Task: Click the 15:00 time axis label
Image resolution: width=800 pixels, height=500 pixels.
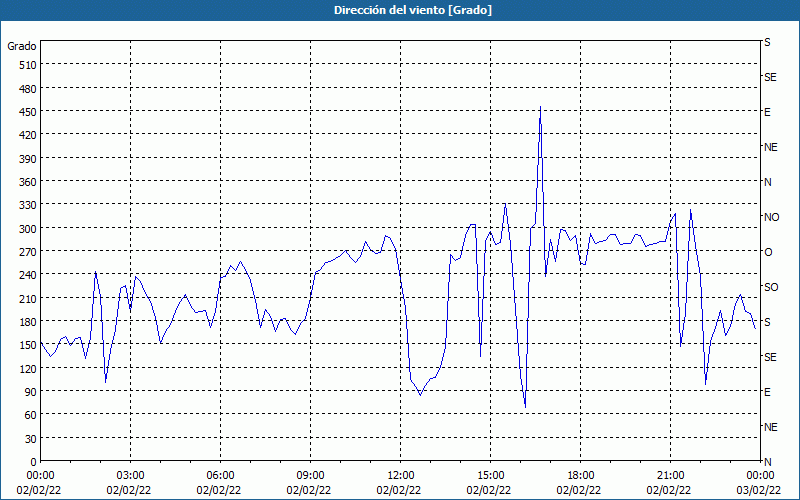Action: coord(490,476)
